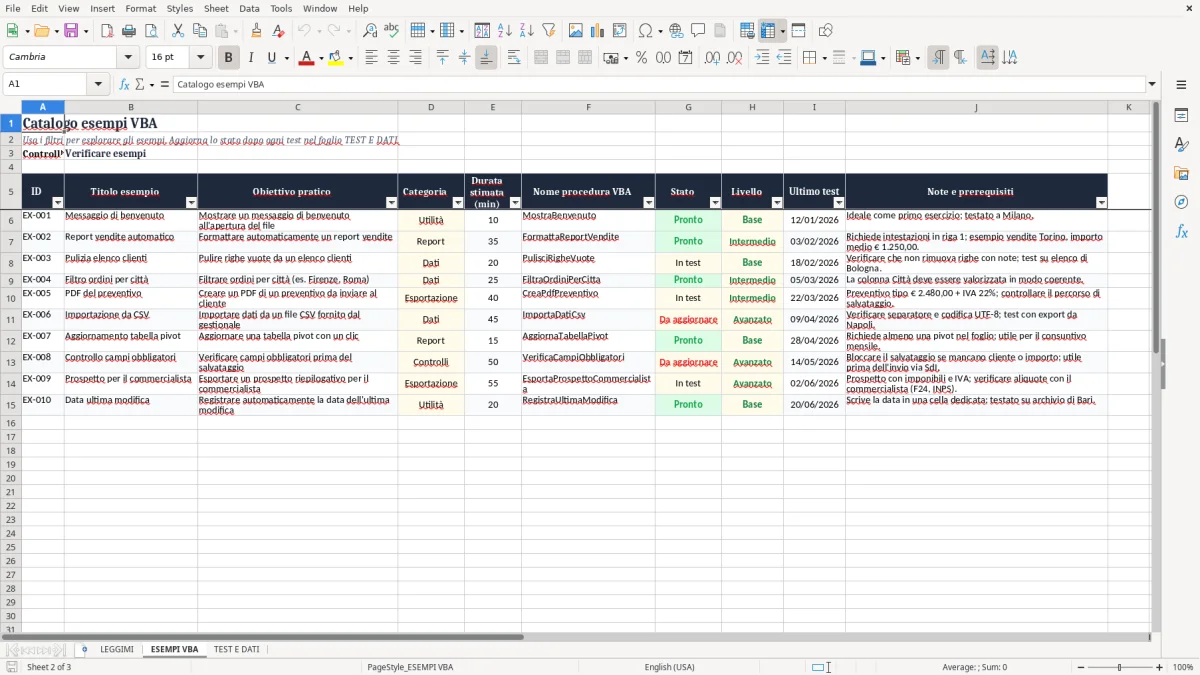Toggle Align Left for the cell
Viewport: 1200px width, 675px height.
click(x=371, y=58)
